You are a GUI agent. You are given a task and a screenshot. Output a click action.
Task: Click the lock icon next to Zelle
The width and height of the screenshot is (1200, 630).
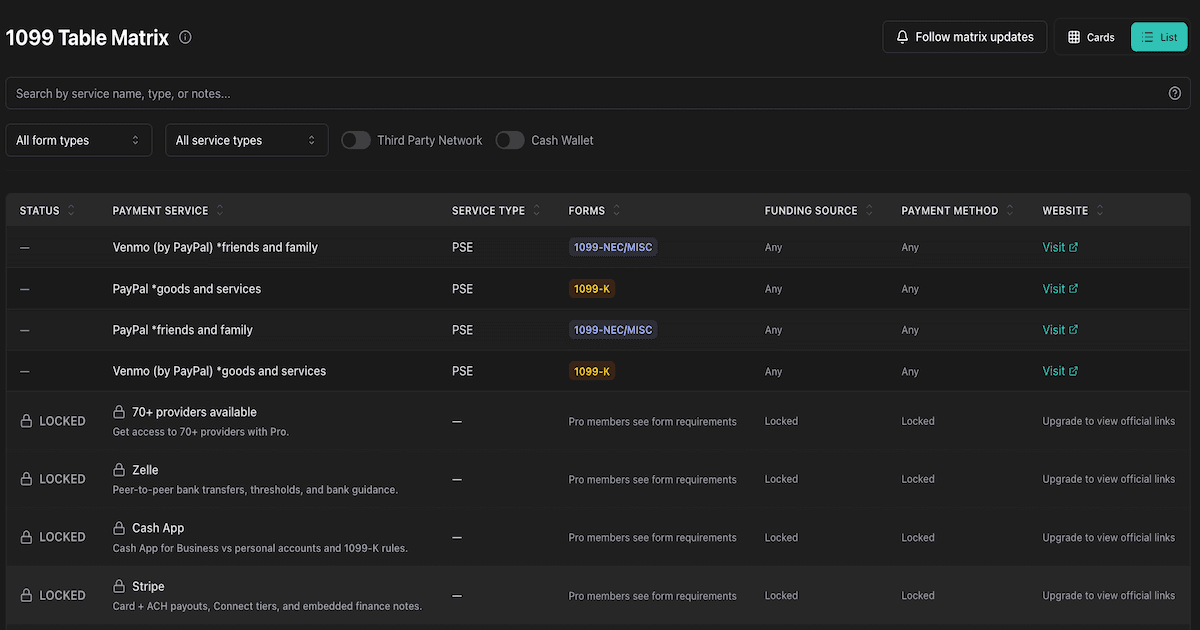pyautogui.click(x=119, y=470)
